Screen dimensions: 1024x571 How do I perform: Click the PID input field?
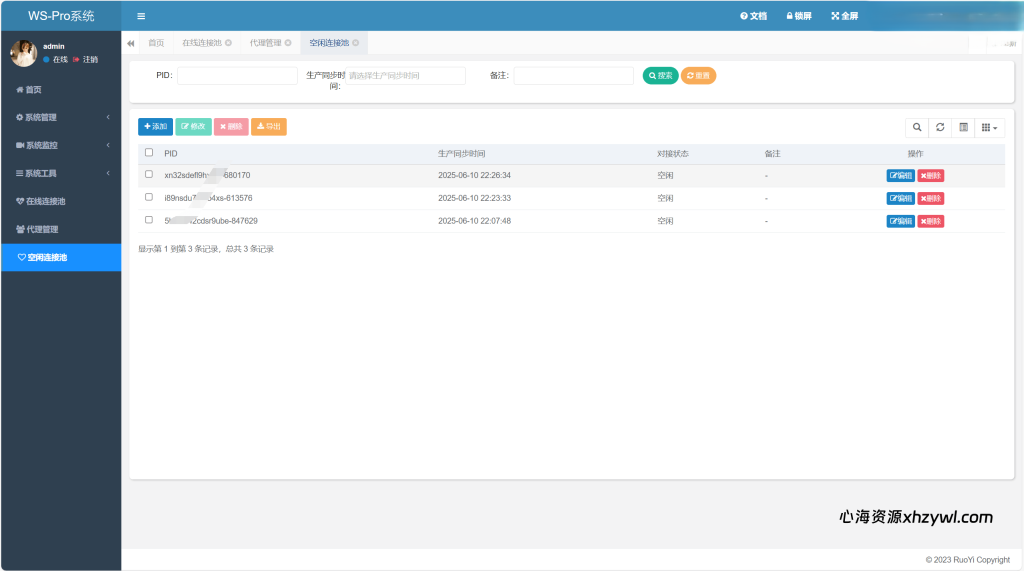pyautogui.click(x=237, y=76)
